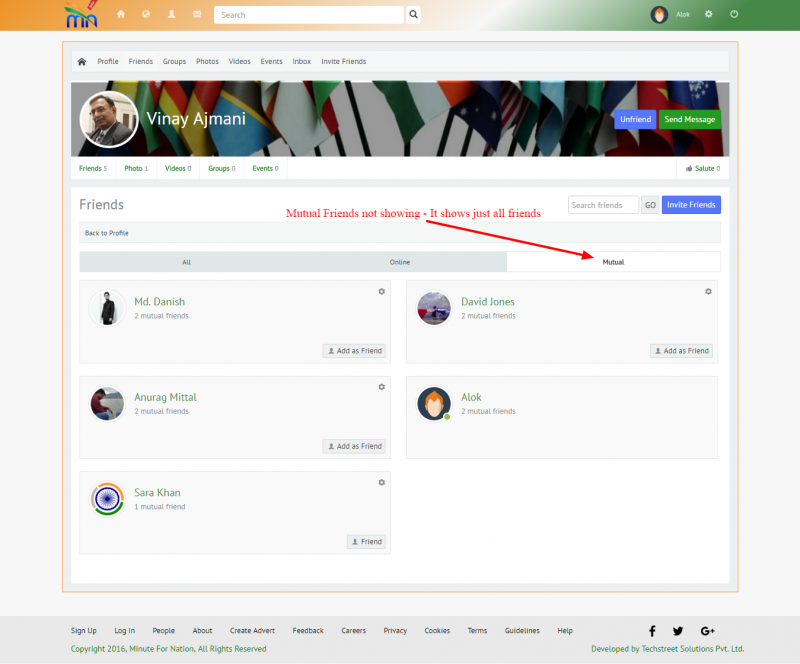Open the Videos 0 stat link
Viewport: 800px width, 664px height.
[x=178, y=168]
